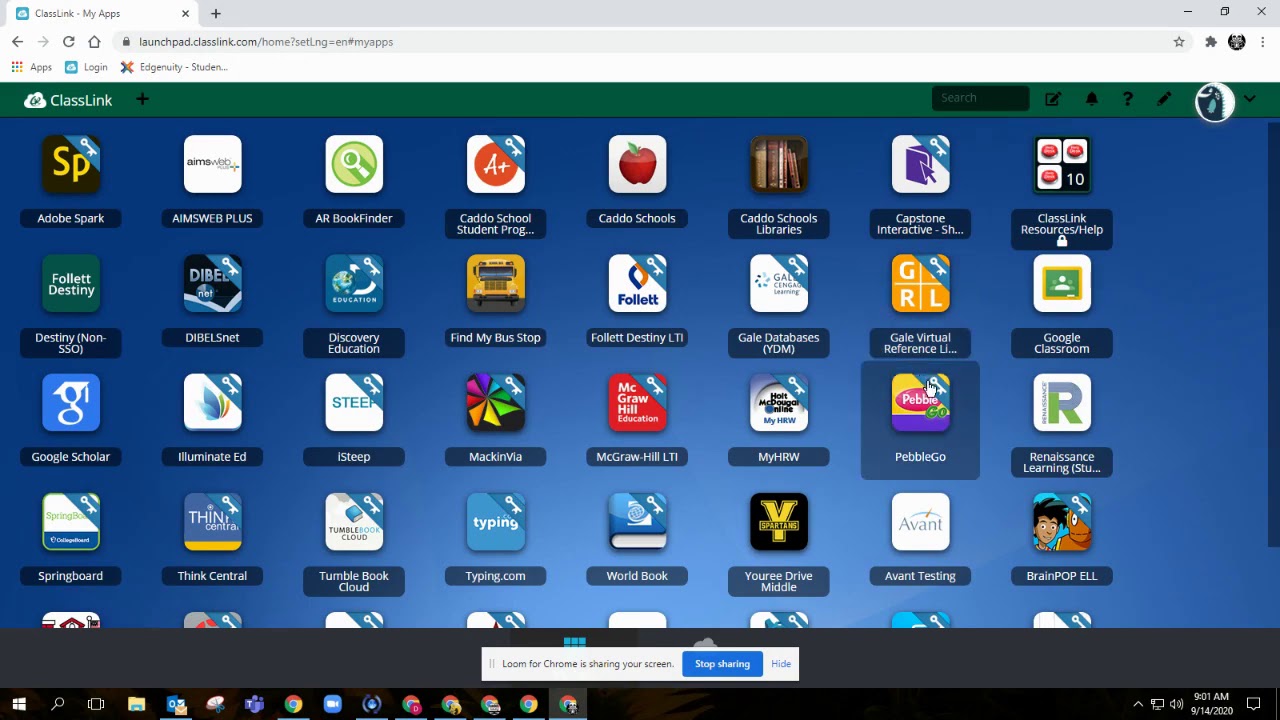Open Think Central app
This screenshot has width=1280, height=720.
(x=212, y=521)
